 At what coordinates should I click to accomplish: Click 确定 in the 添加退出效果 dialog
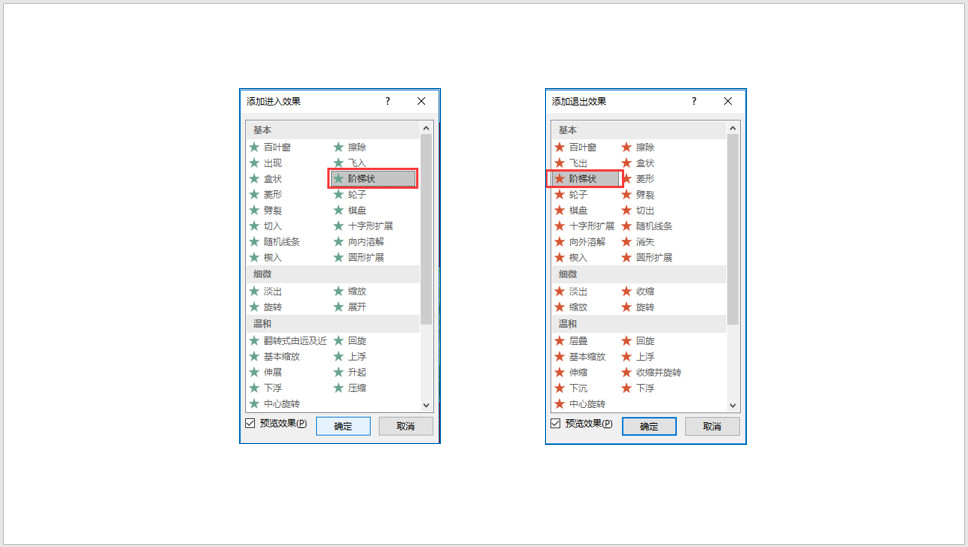click(649, 426)
